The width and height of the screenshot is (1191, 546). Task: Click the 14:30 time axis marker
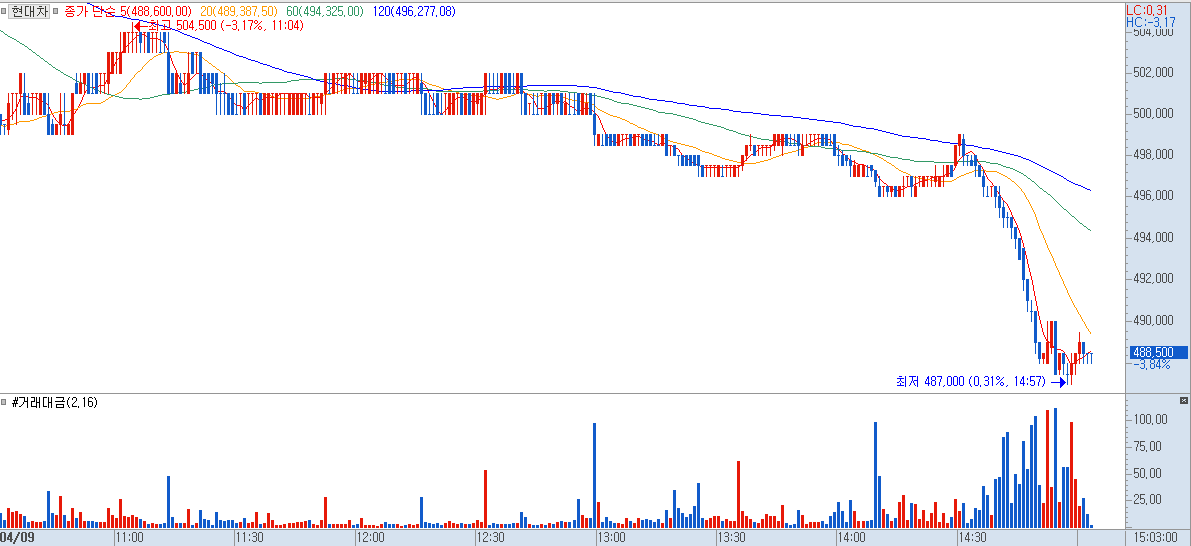coord(971,538)
